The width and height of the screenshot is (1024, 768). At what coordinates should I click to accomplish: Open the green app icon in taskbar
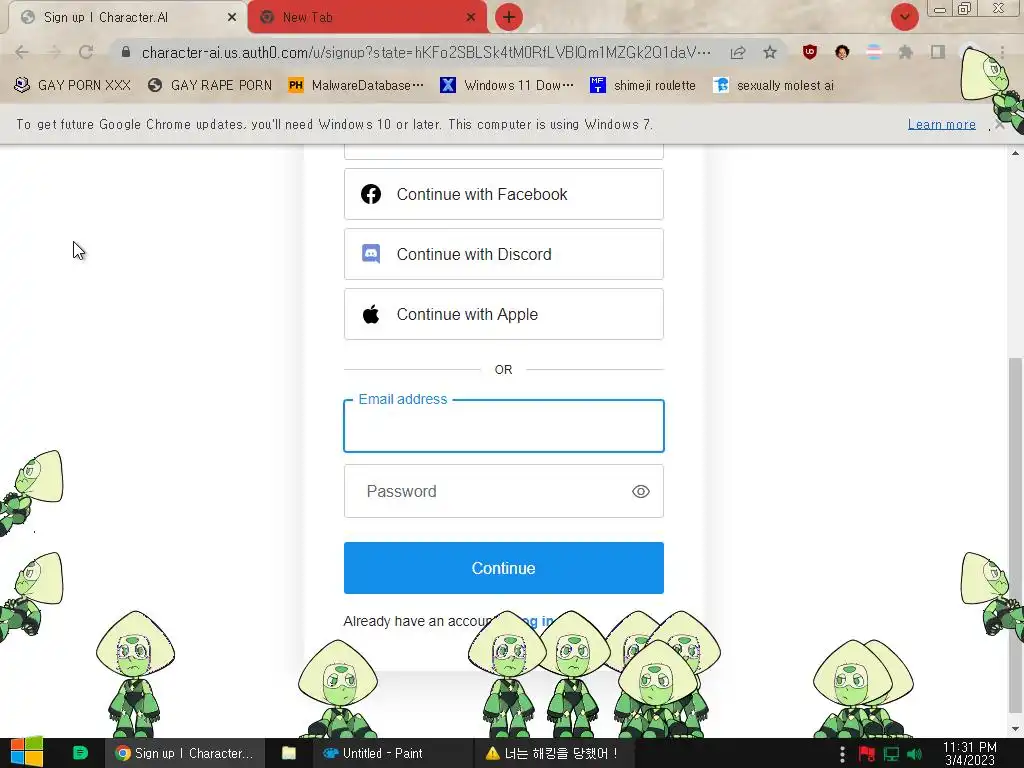click(x=80, y=753)
